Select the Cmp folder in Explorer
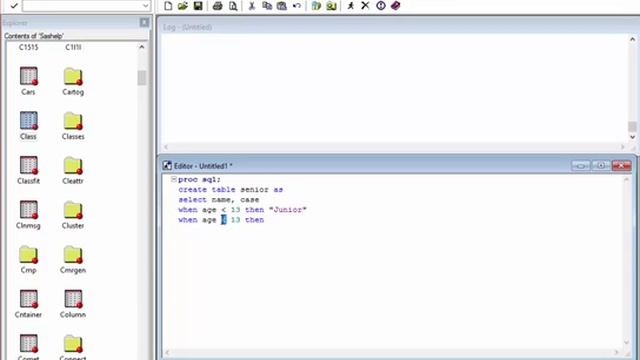 point(28,259)
